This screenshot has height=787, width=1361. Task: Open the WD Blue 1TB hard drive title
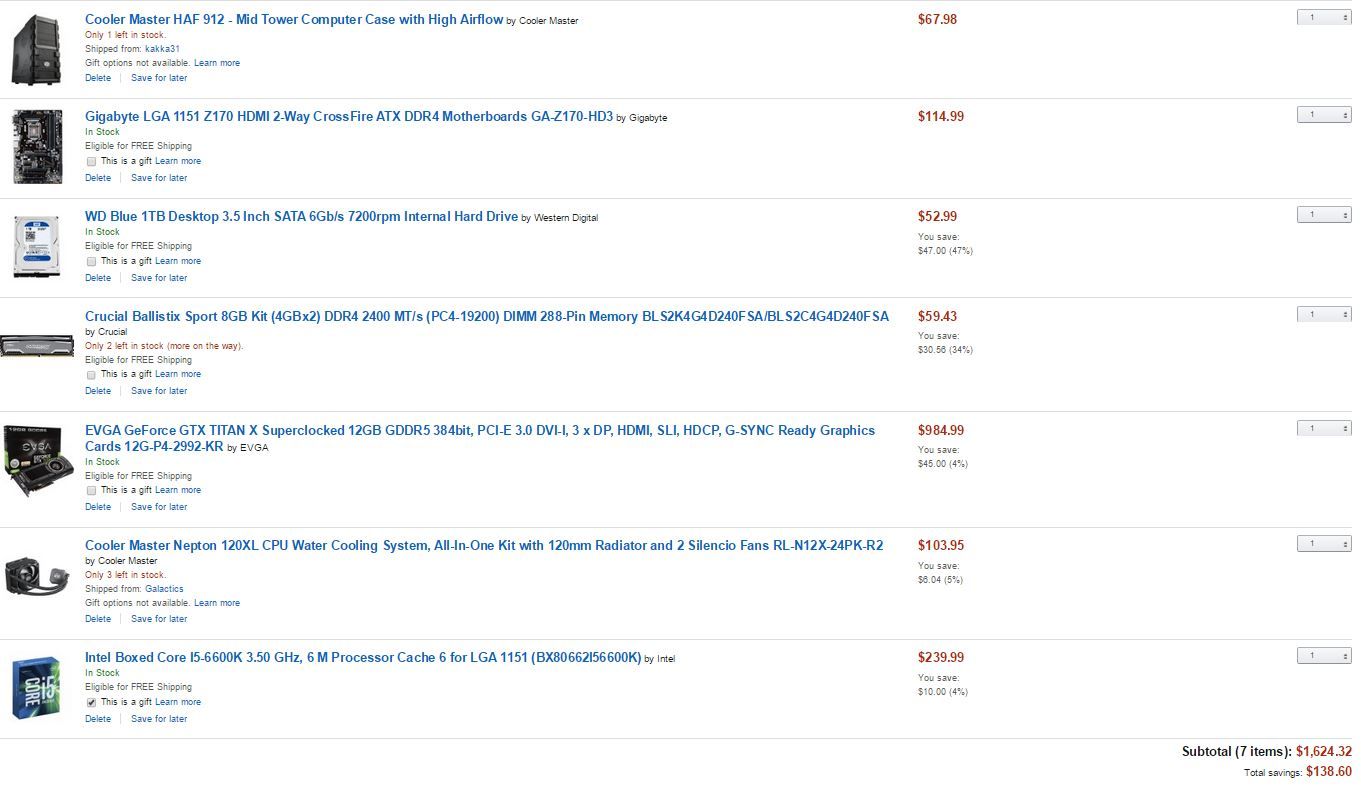click(301, 216)
